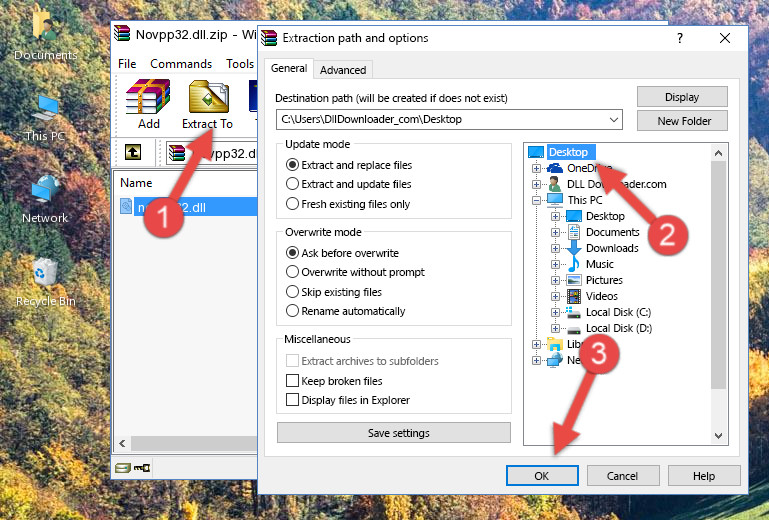
Task: Expand the Documents tree node
Action: pos(555,232)
